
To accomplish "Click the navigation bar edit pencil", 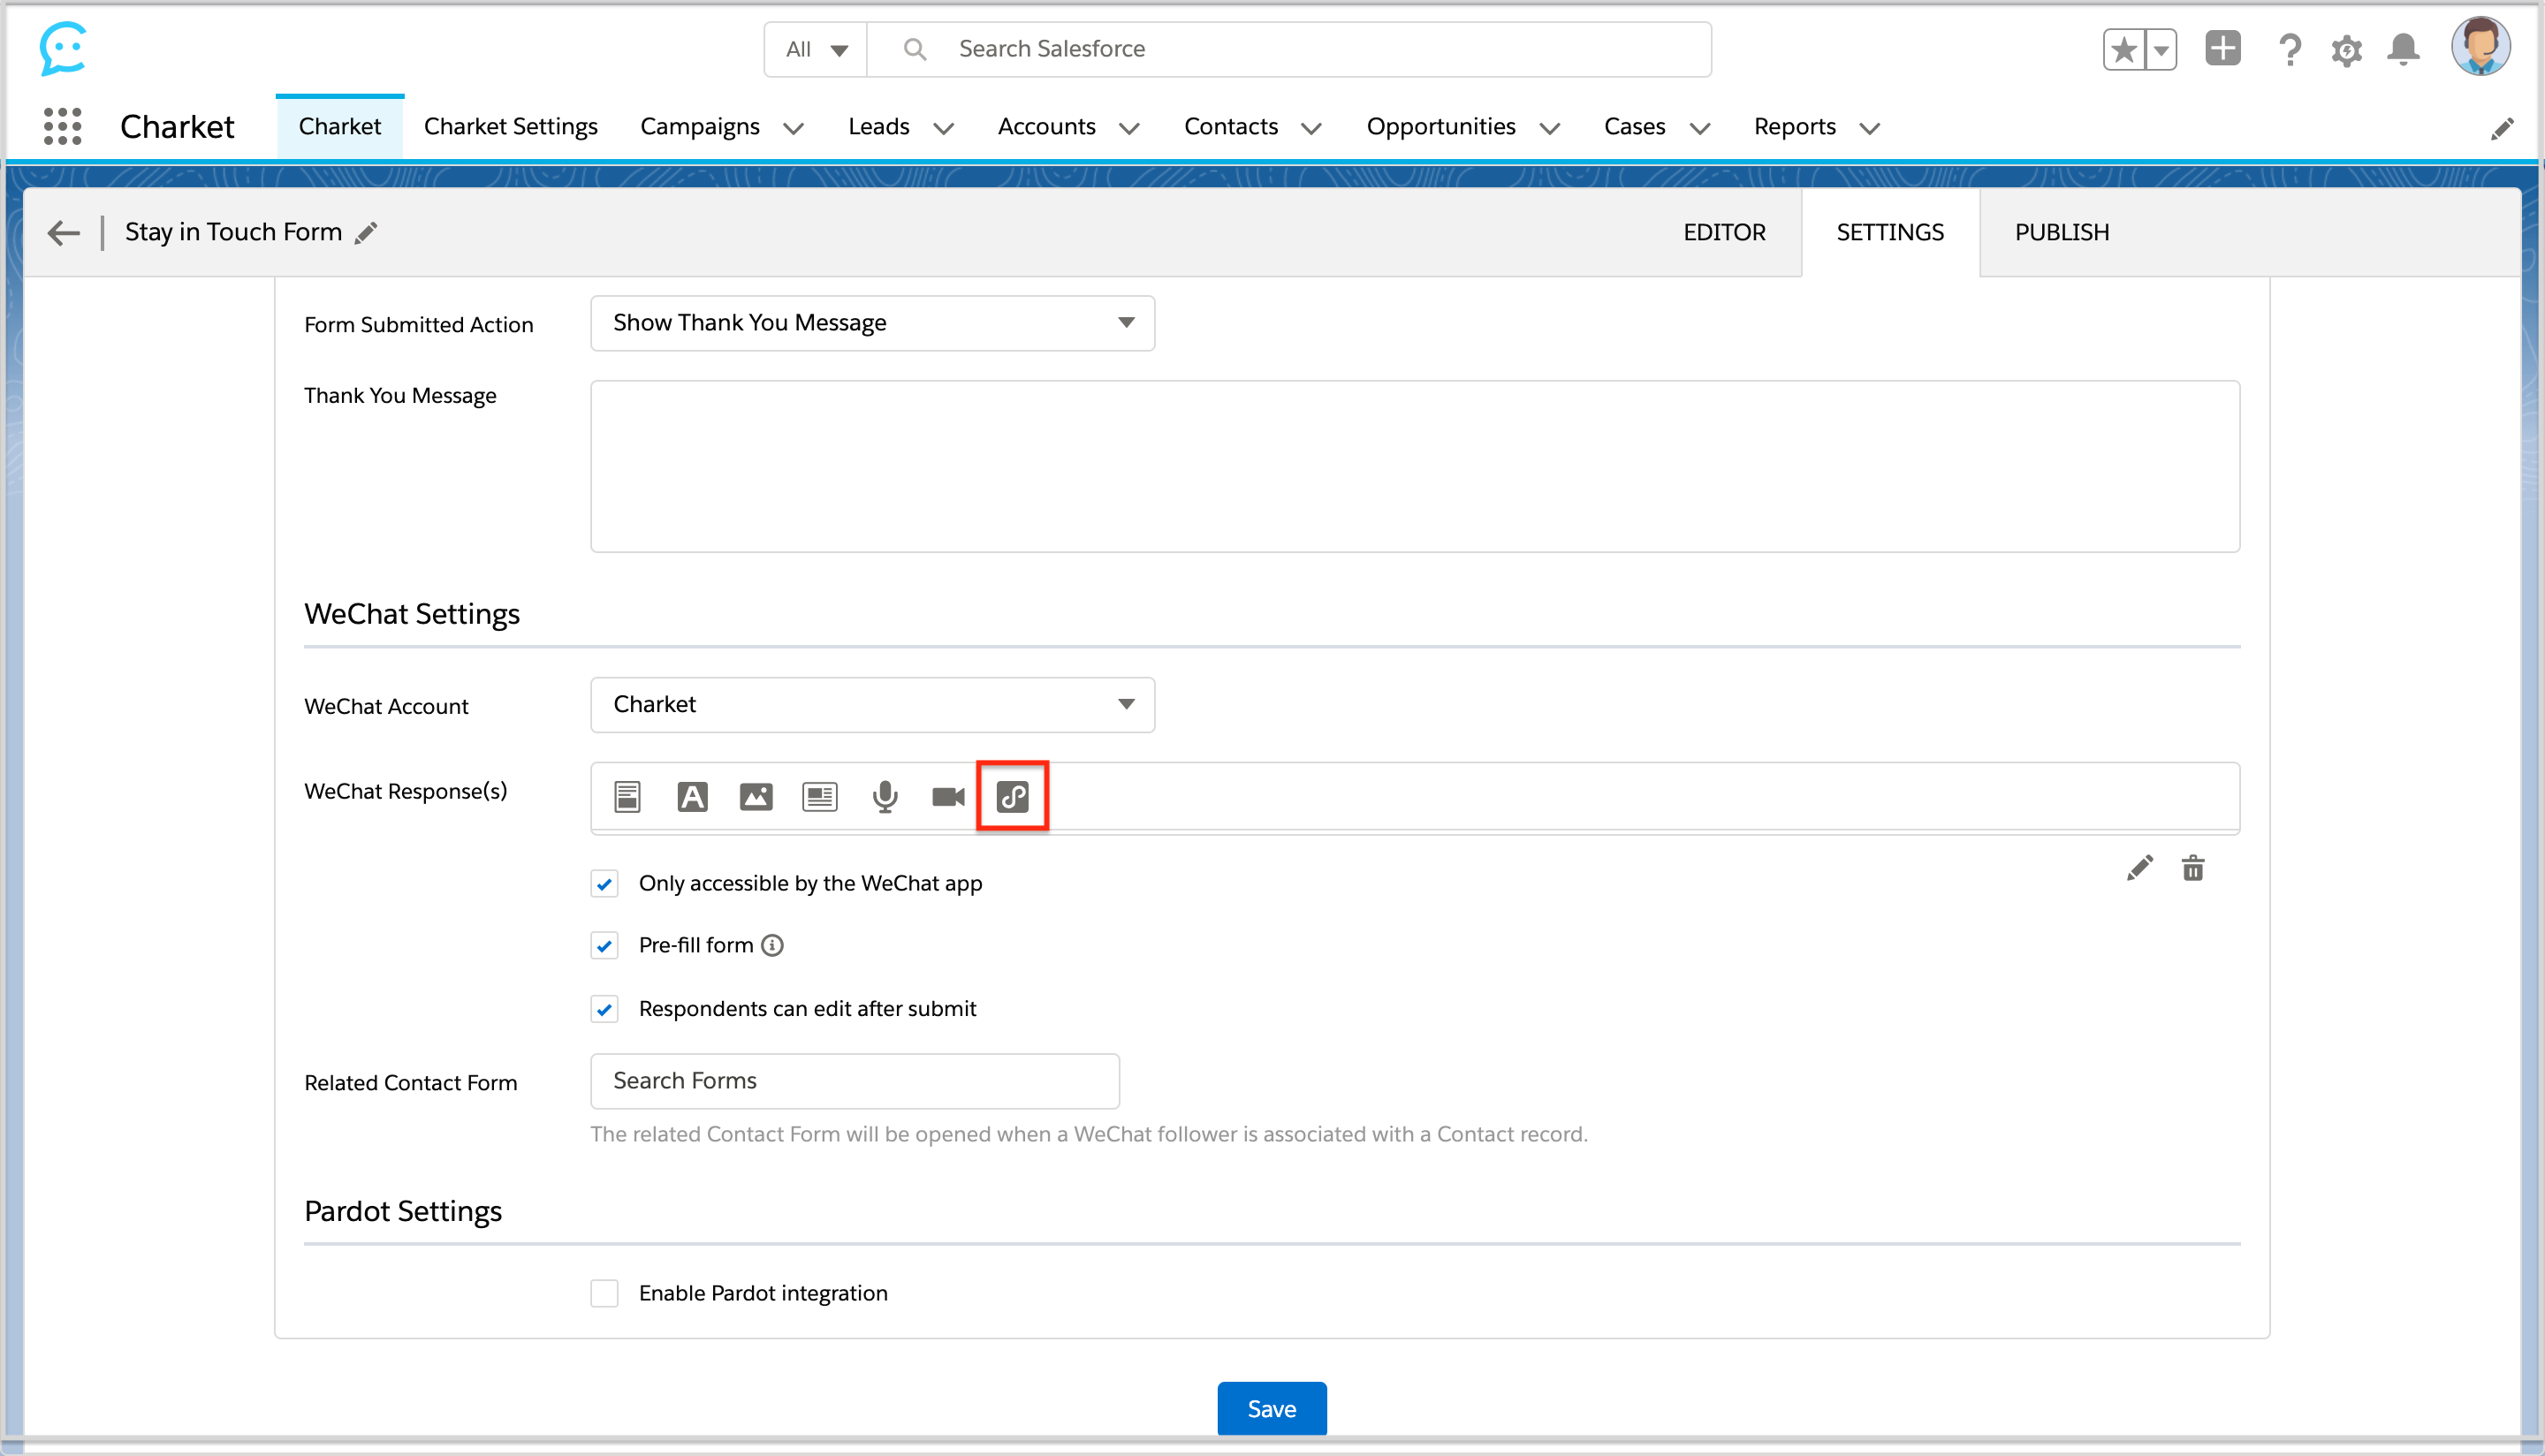I will [2501, 129].
